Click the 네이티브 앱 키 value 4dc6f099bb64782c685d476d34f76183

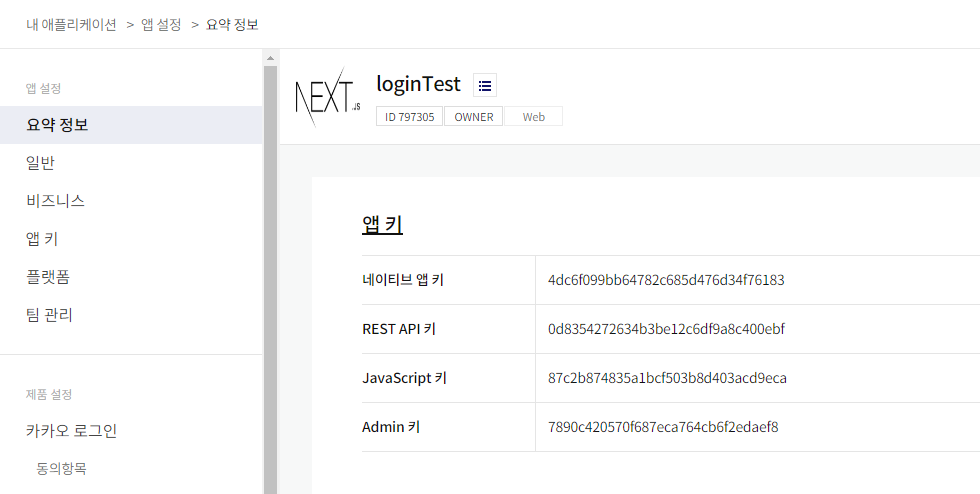[666, 280]
